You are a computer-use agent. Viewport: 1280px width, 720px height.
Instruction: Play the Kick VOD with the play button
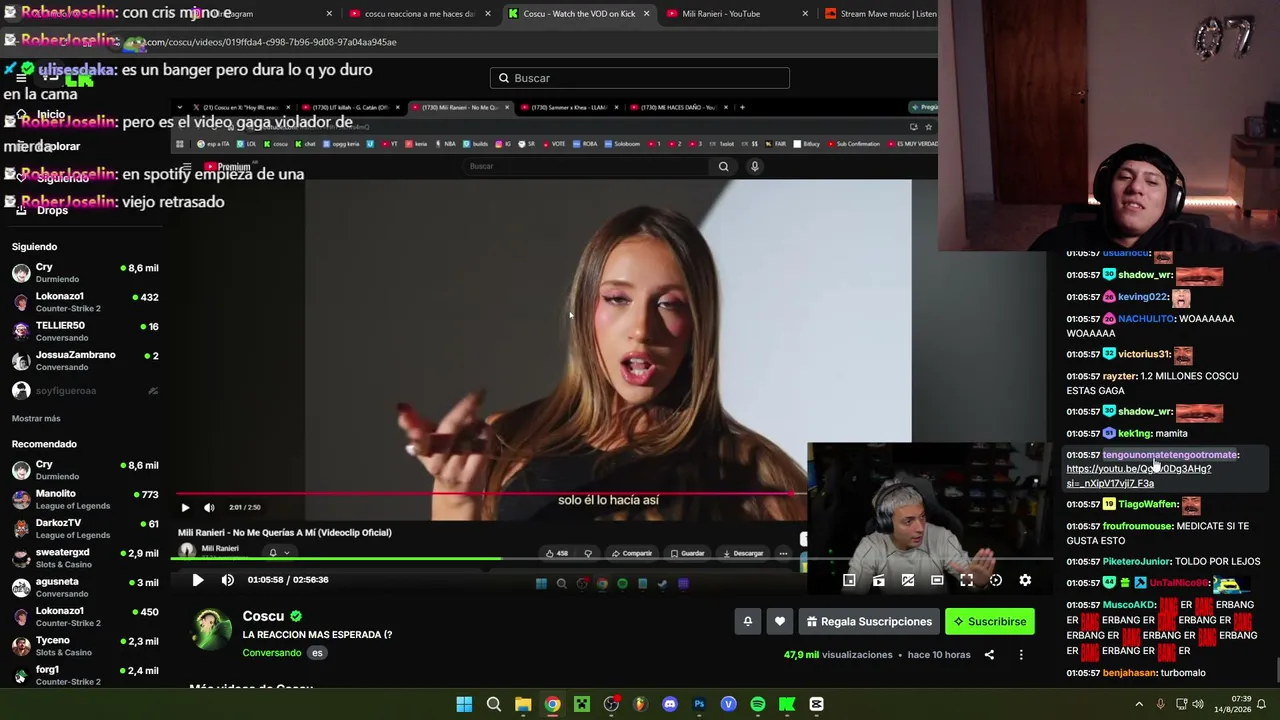pyautogui.click(x=198, y=580)
